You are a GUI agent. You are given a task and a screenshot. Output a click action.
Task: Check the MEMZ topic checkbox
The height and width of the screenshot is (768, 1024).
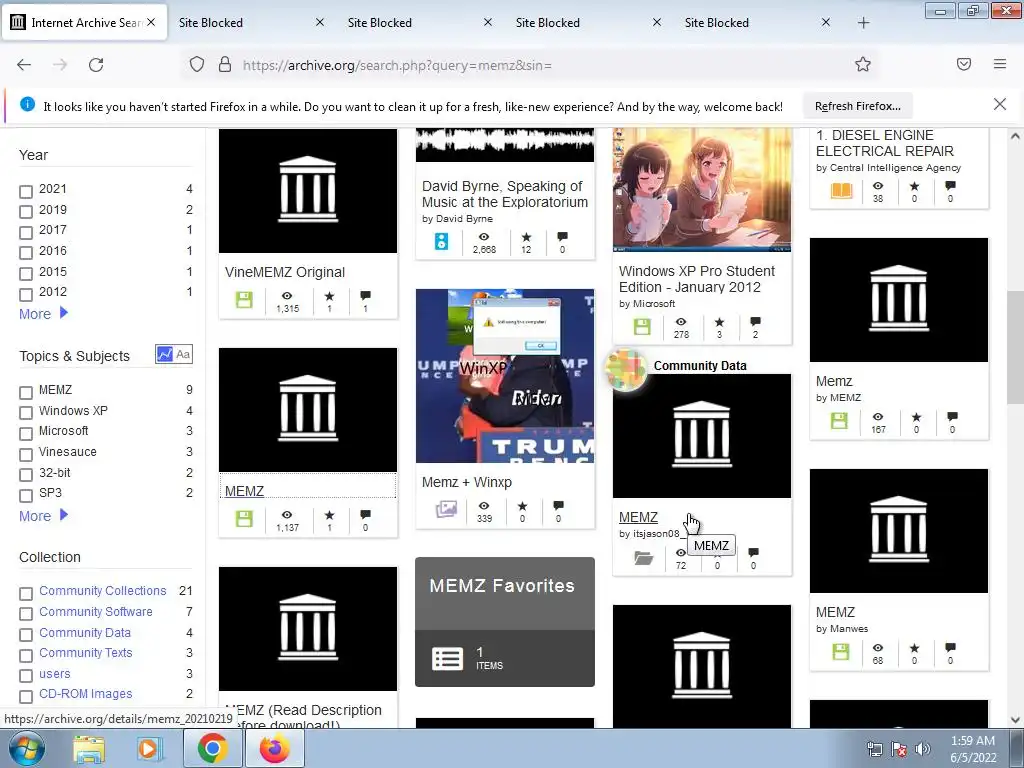pos(26,392)
